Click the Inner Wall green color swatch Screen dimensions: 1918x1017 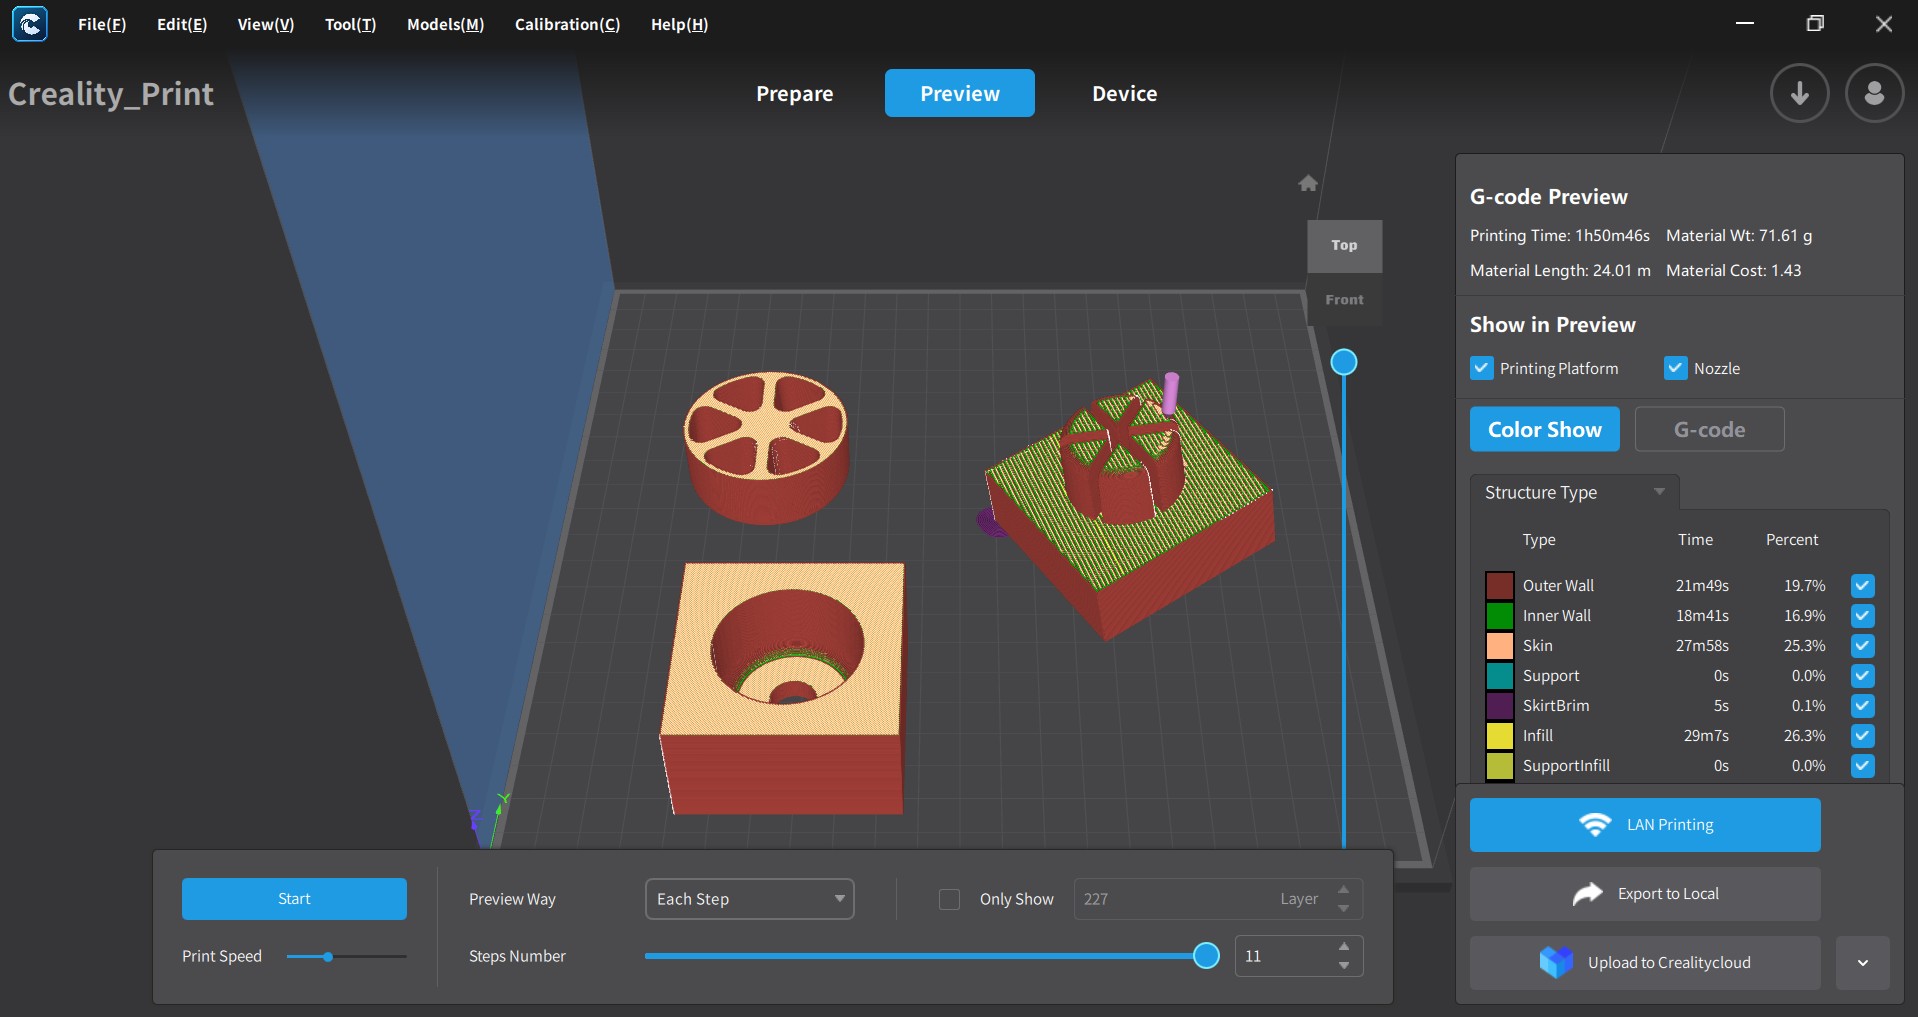pos(1499,616)
